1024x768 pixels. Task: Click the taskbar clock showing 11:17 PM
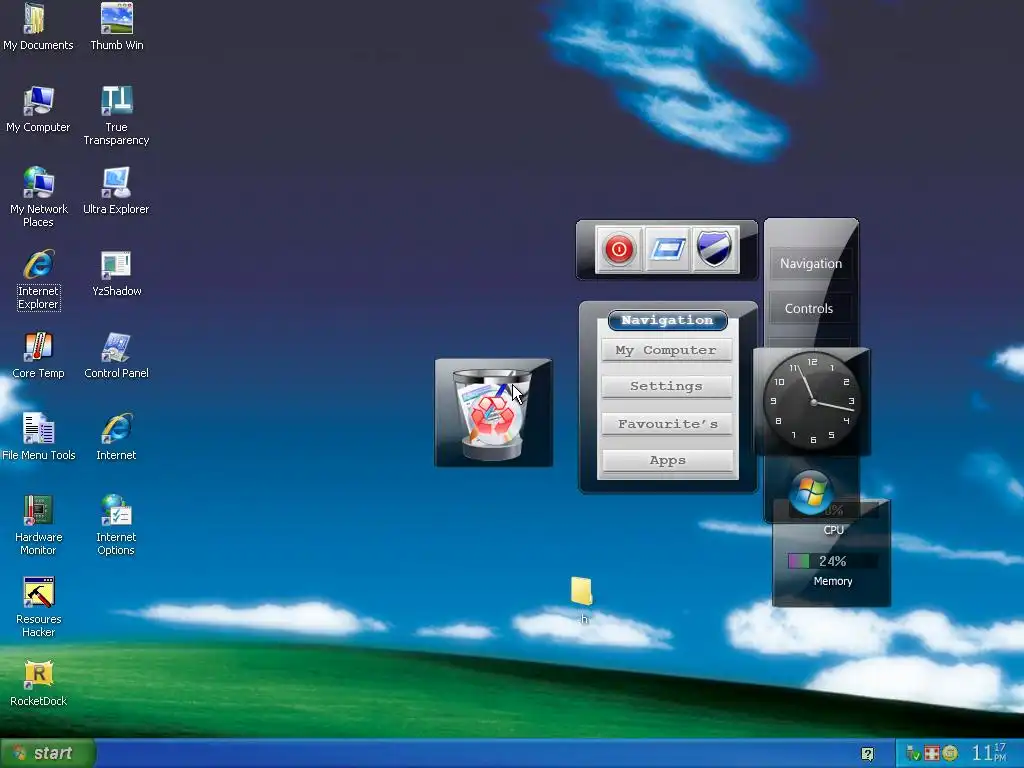pos(989,753)
